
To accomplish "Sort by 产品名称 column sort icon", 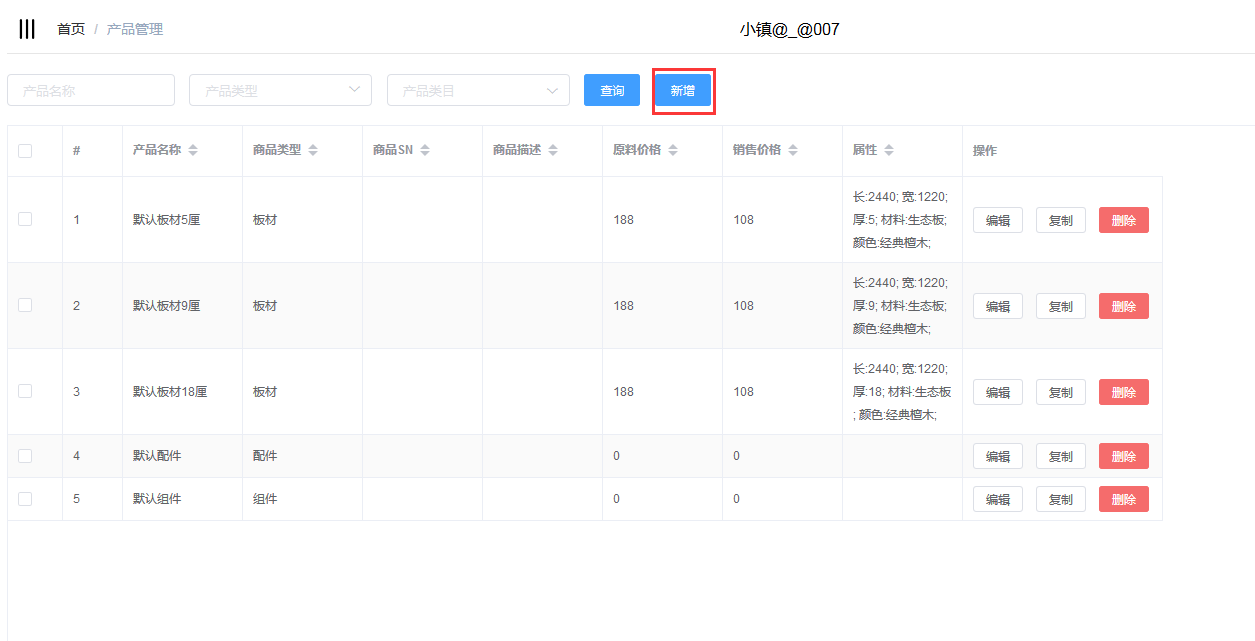I will (x=193, y=150).
